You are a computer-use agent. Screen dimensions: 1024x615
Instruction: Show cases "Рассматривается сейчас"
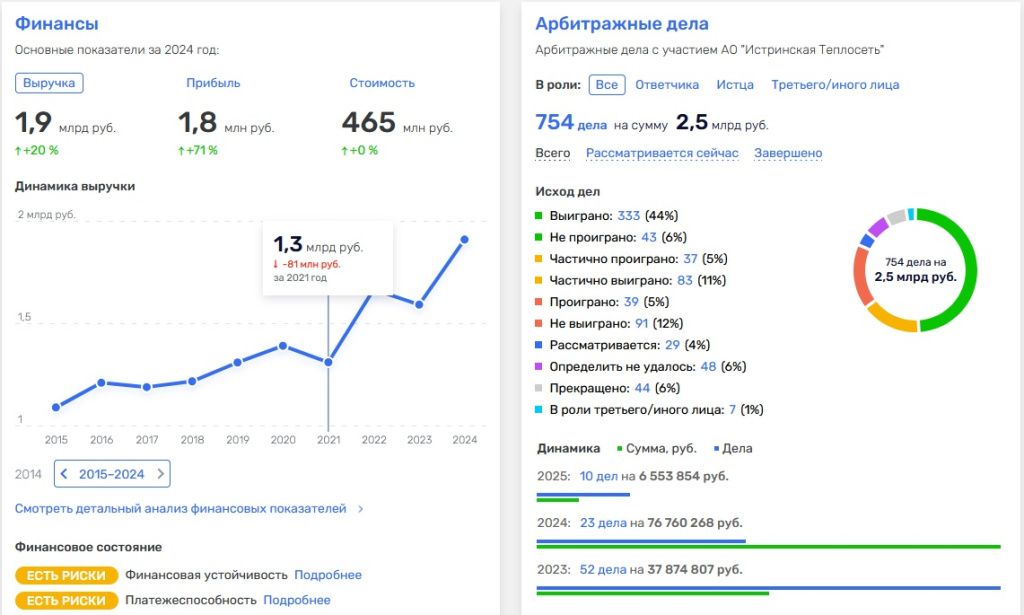coord(662,153)
